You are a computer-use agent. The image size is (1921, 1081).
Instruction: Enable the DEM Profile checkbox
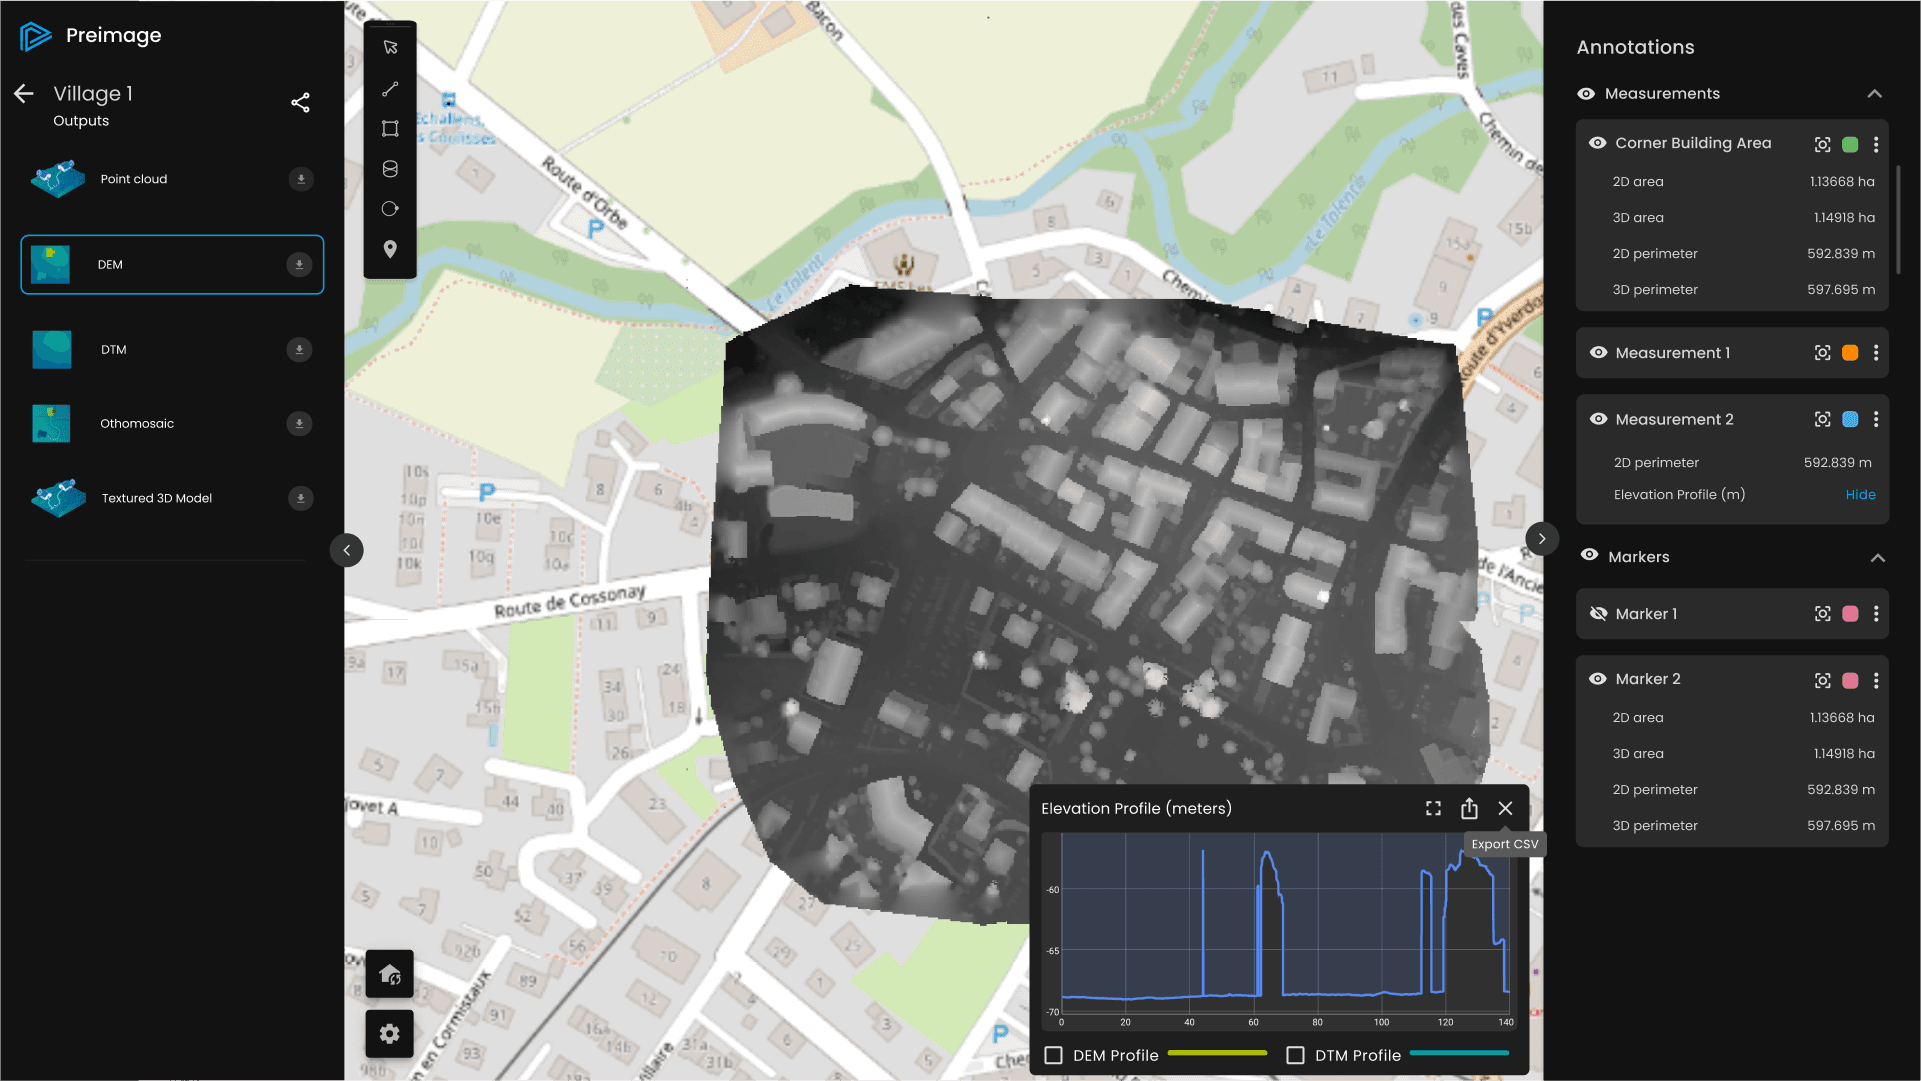coord(1053,1055)
